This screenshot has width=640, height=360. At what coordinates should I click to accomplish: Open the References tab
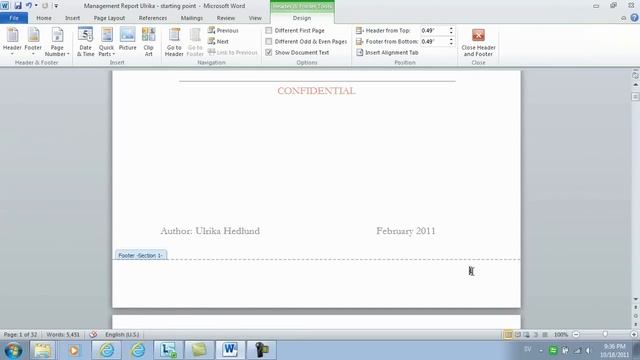tap(153, 18)
